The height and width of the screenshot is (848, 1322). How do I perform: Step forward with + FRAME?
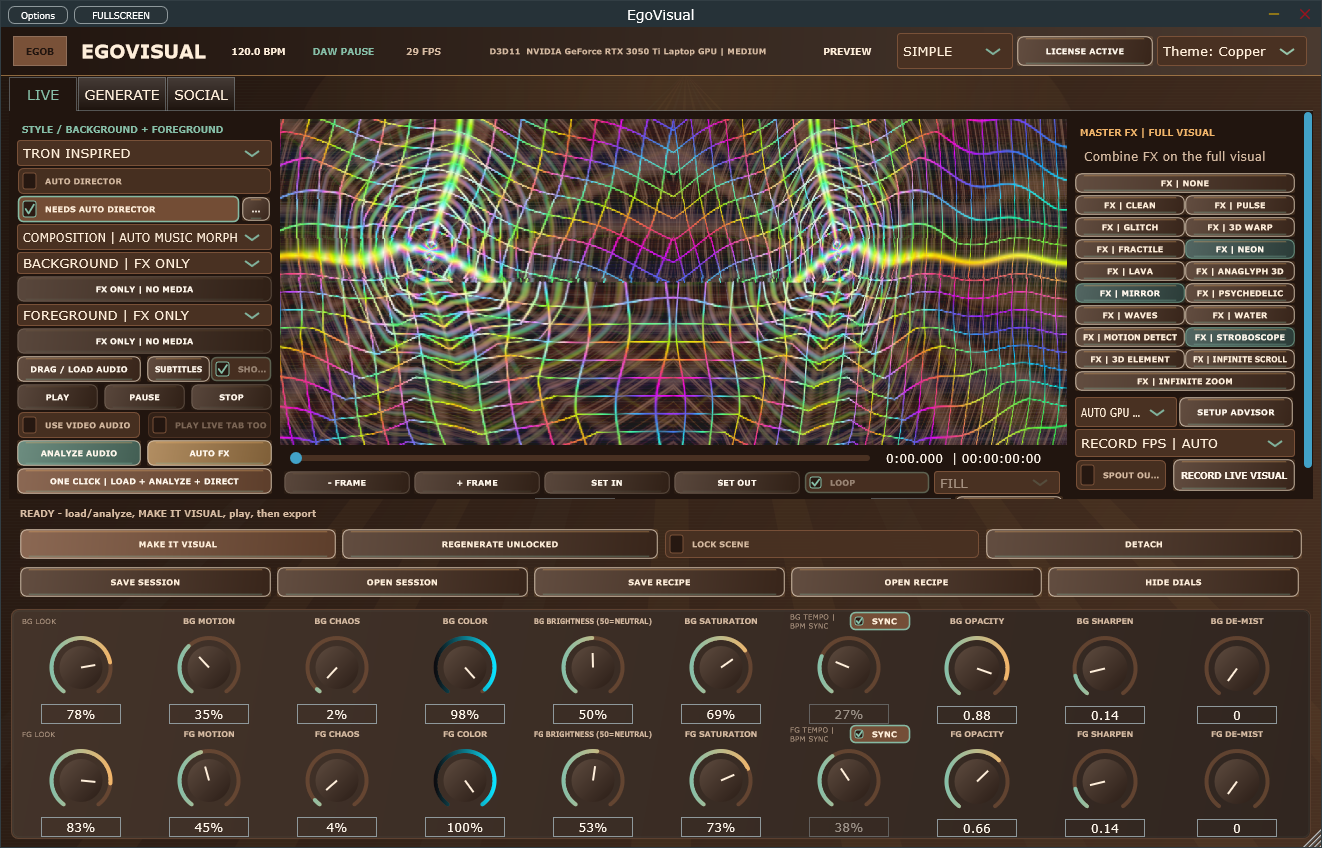coord(477,483)
